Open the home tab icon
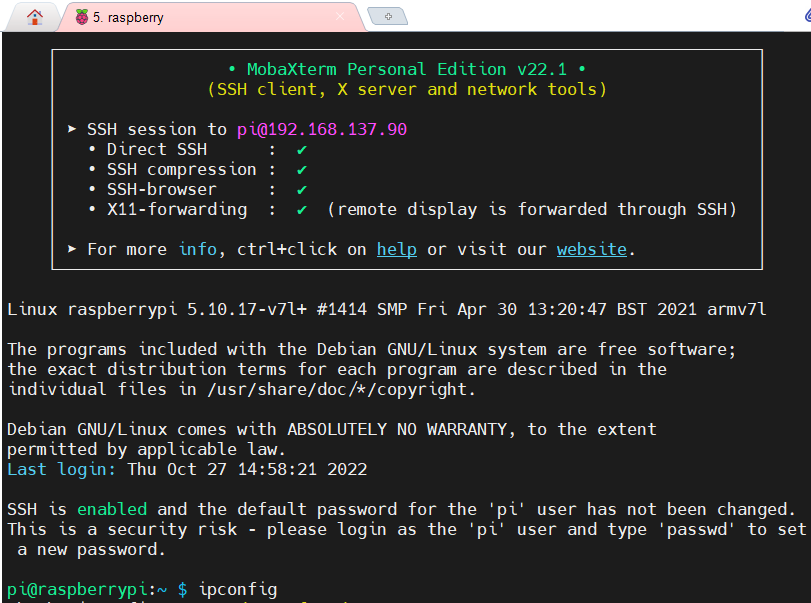Image resolution: width=811 pixels, height=603 pixels. click(x=35, y=17)
